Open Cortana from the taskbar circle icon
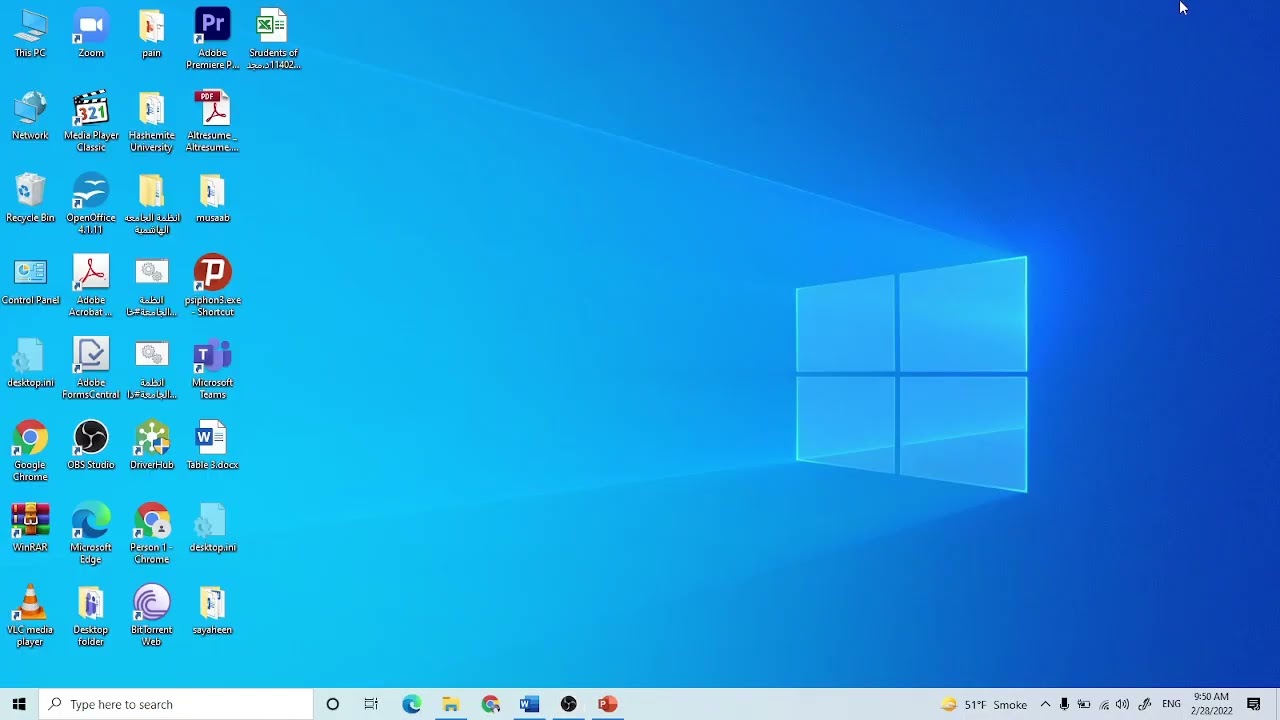Screen dimensions: 1280x720 pyautogui.click(x=333, y=704)
